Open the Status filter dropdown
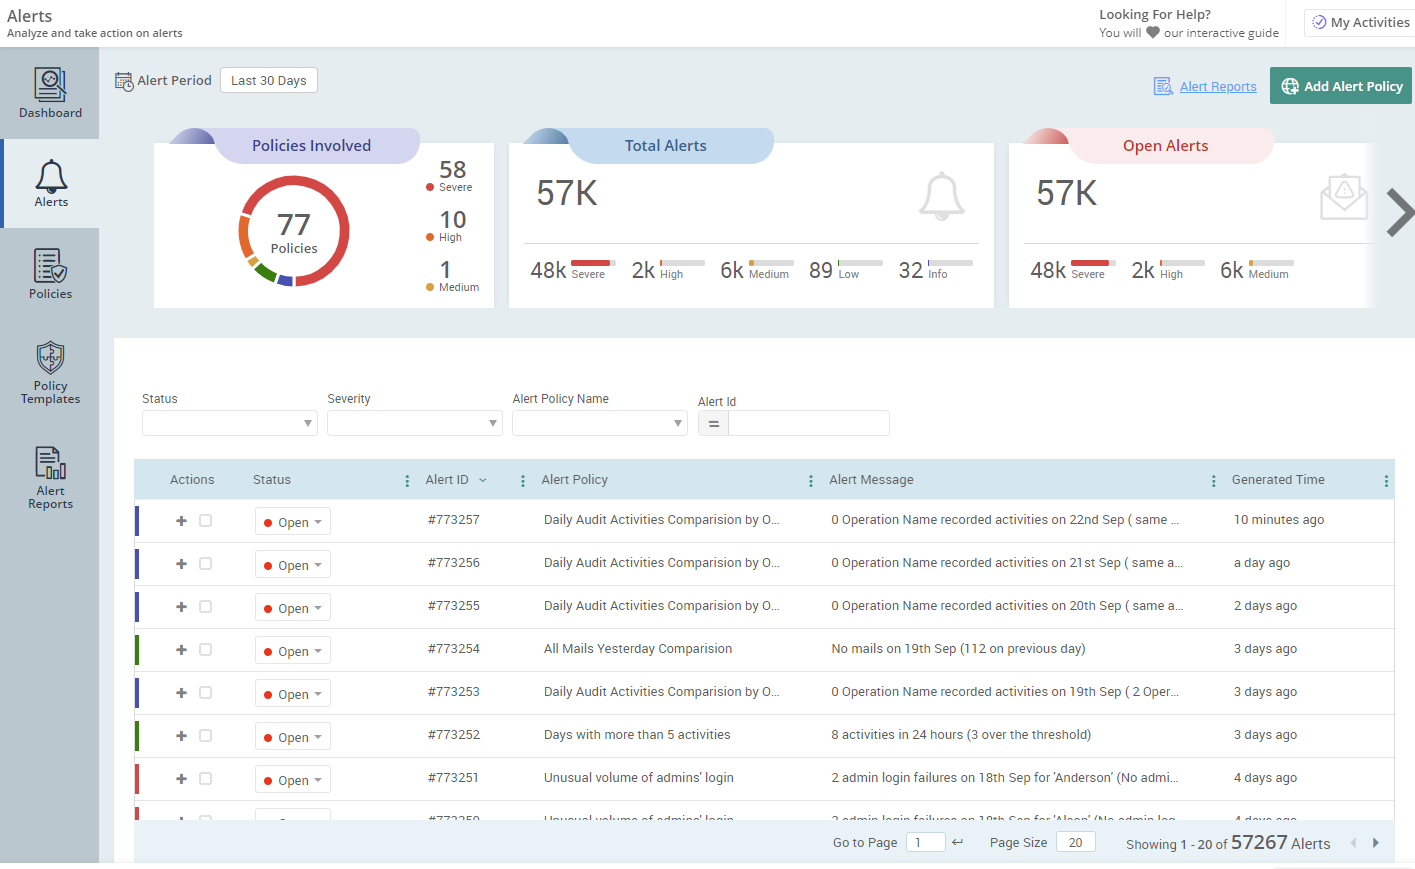This screenshot has width=1415, height=869. point(229,423)
